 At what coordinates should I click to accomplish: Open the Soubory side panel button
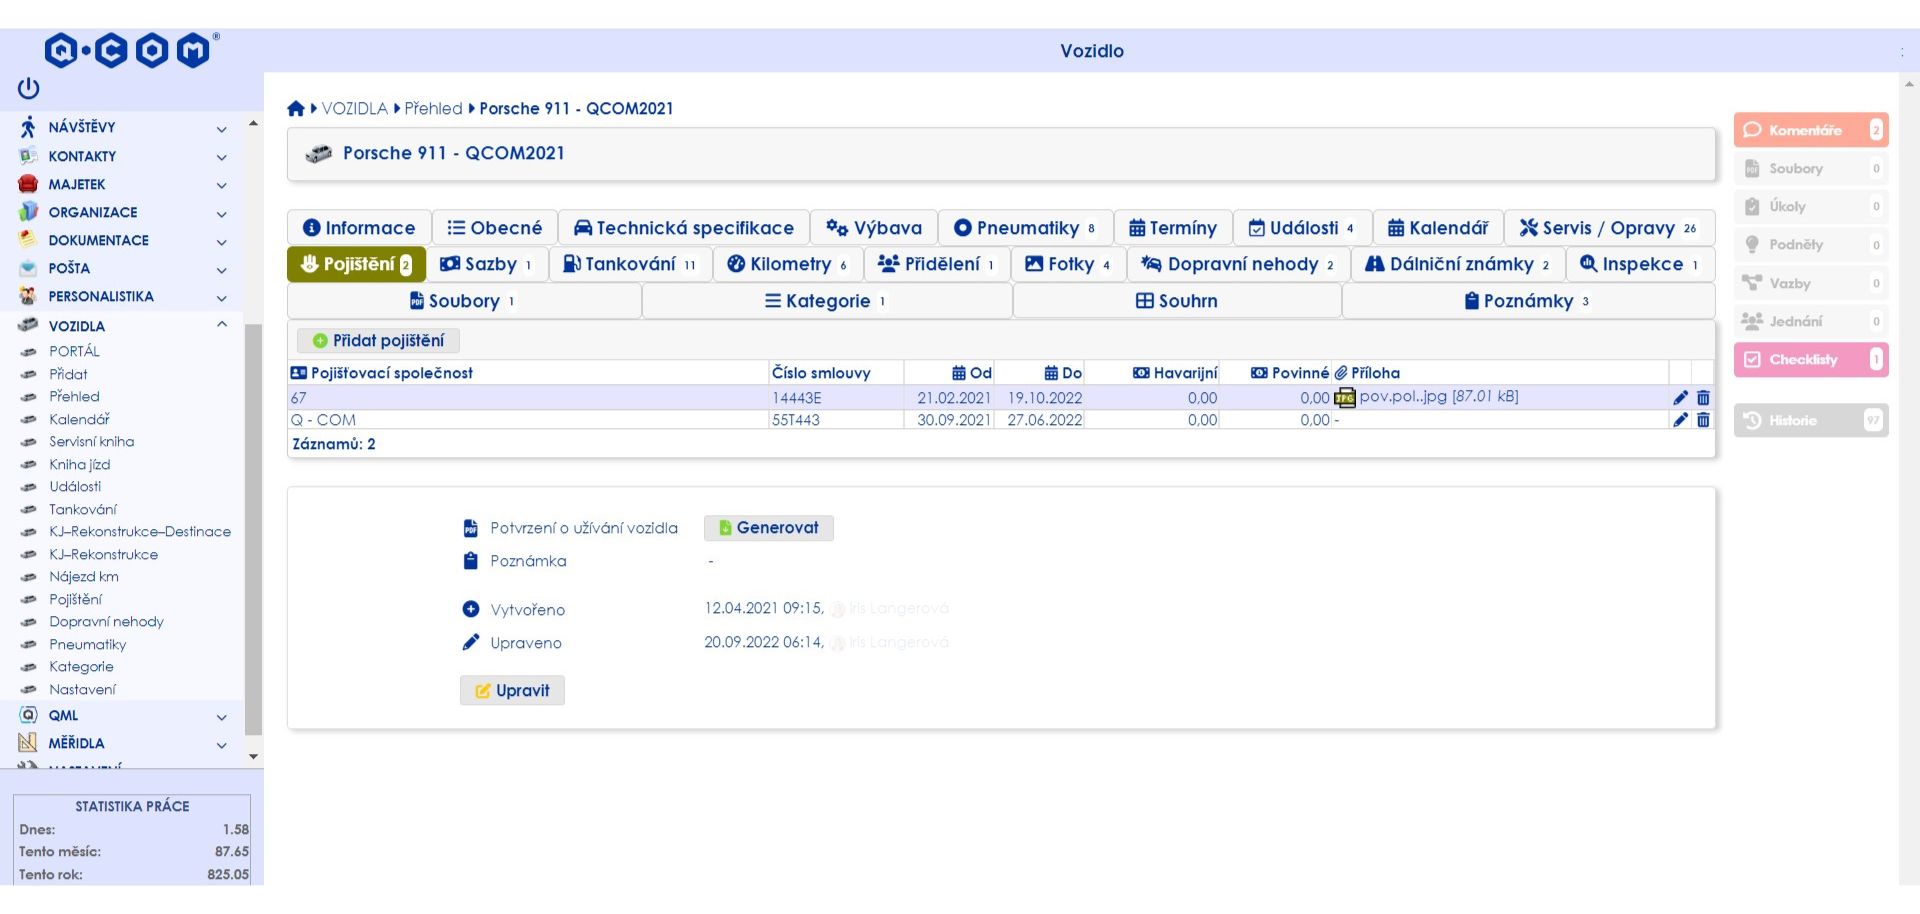coord(1810,168)
